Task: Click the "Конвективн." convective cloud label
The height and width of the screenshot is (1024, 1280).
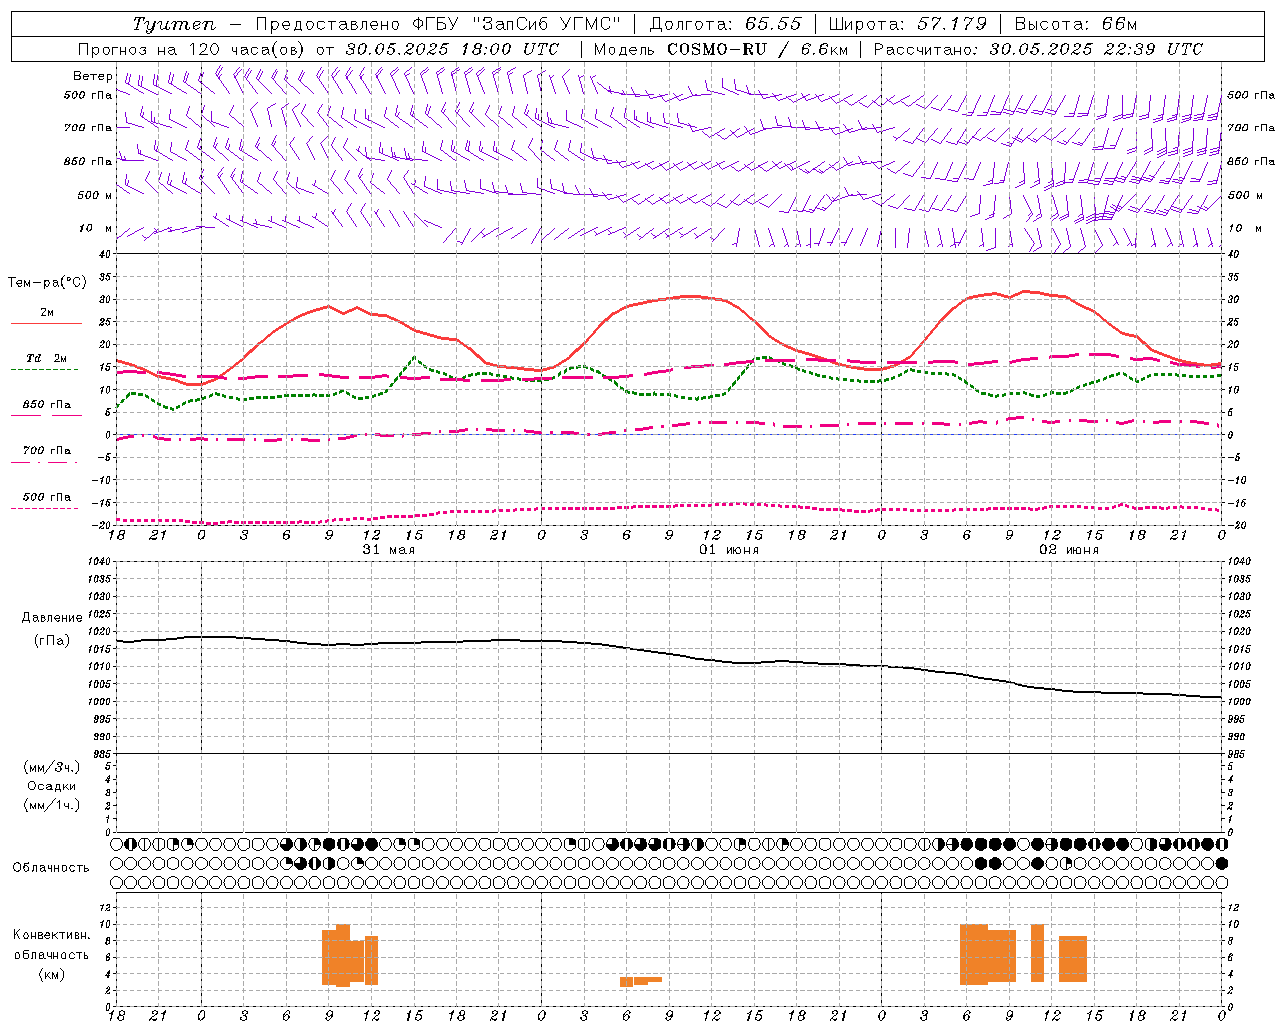Action: (51, 935)
